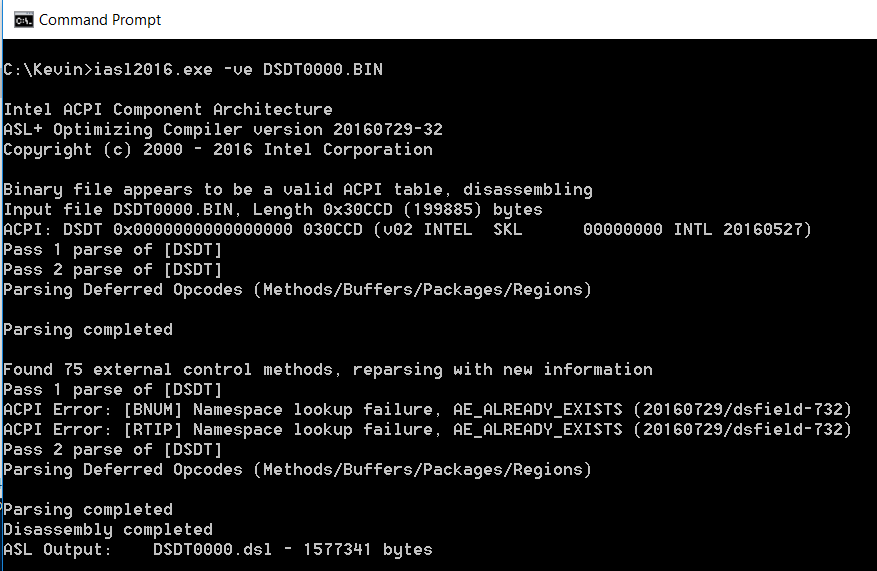
Task: Click the [BNUM] Namespace lookup failure error
Action: (x=427, y=410)
